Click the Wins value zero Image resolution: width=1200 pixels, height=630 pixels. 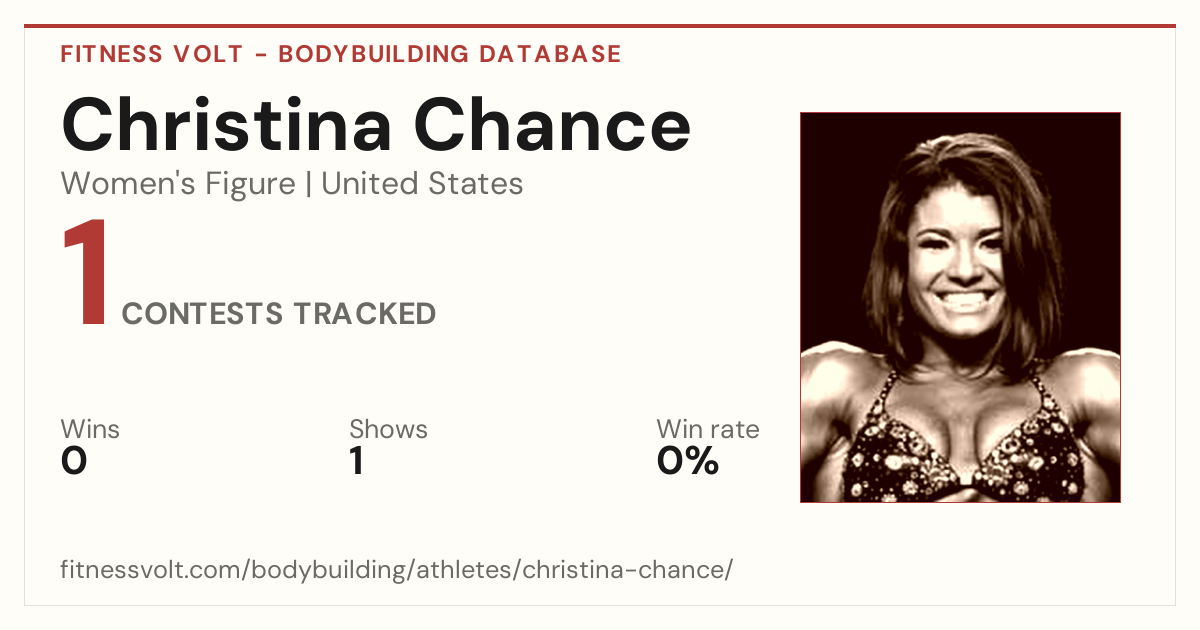[74, 461]
